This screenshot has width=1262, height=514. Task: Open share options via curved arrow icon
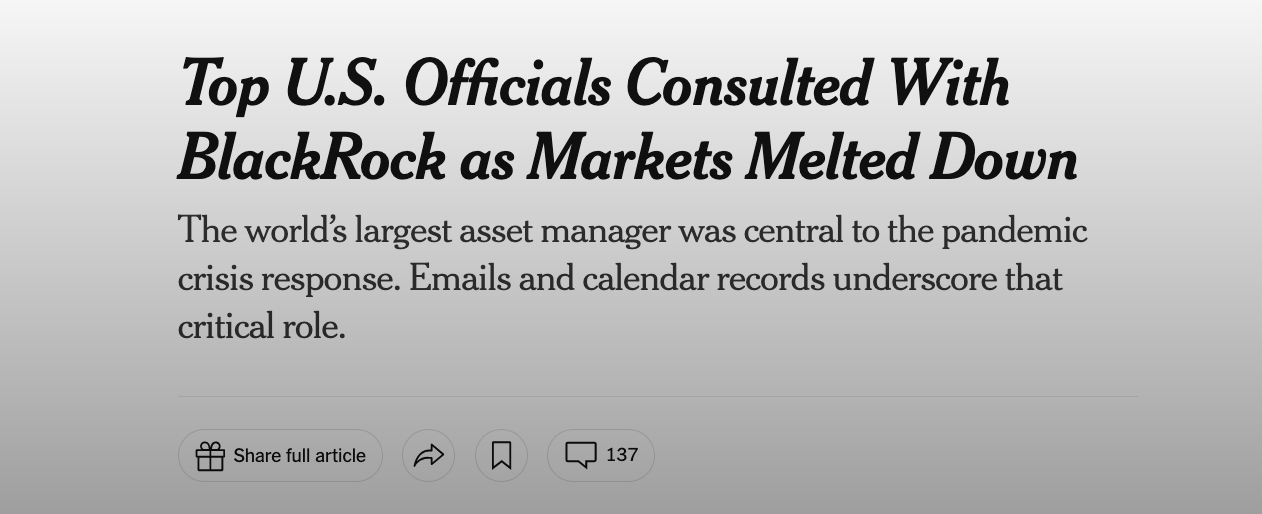click(x=429, y=456)
